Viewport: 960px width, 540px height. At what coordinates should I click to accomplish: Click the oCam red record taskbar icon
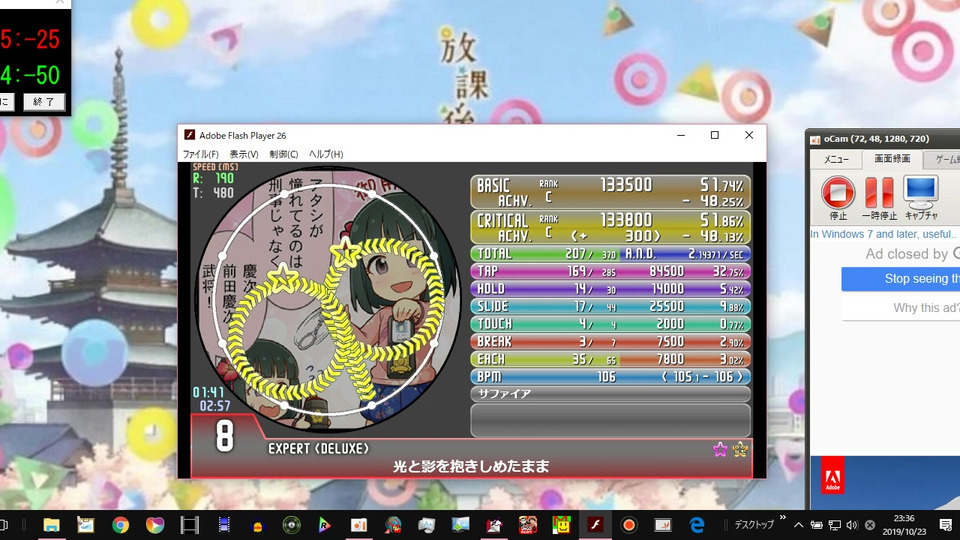(629, 525)
